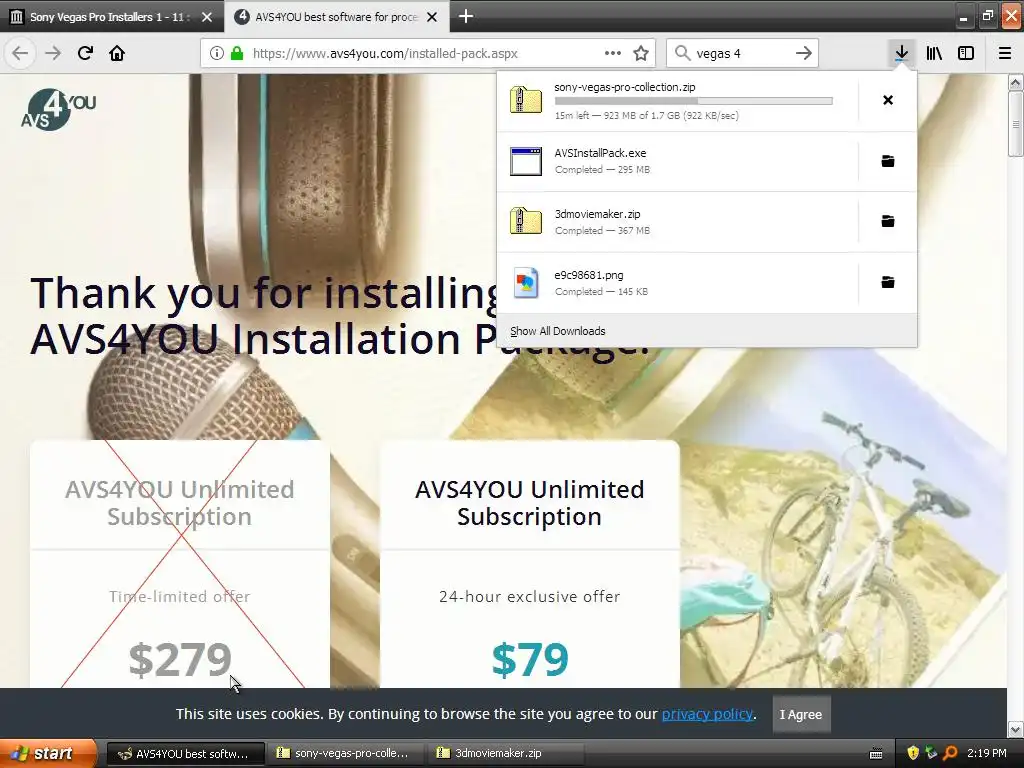The width and height of the screenshot is (1024, 768).
Task: Click the magnifier system tray icon
Action: pos(950,753)
